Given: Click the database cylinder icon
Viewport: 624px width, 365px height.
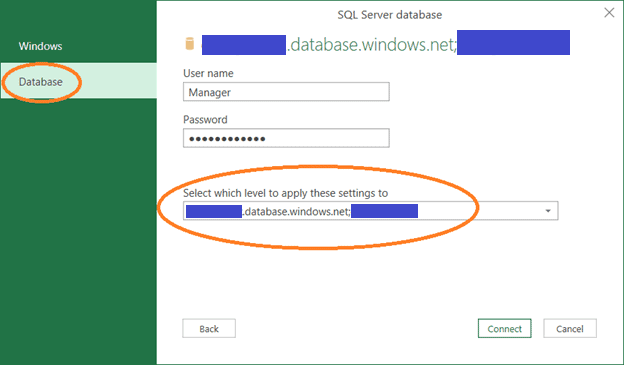Looking at the screenshot, I should (x=190, y=44).
